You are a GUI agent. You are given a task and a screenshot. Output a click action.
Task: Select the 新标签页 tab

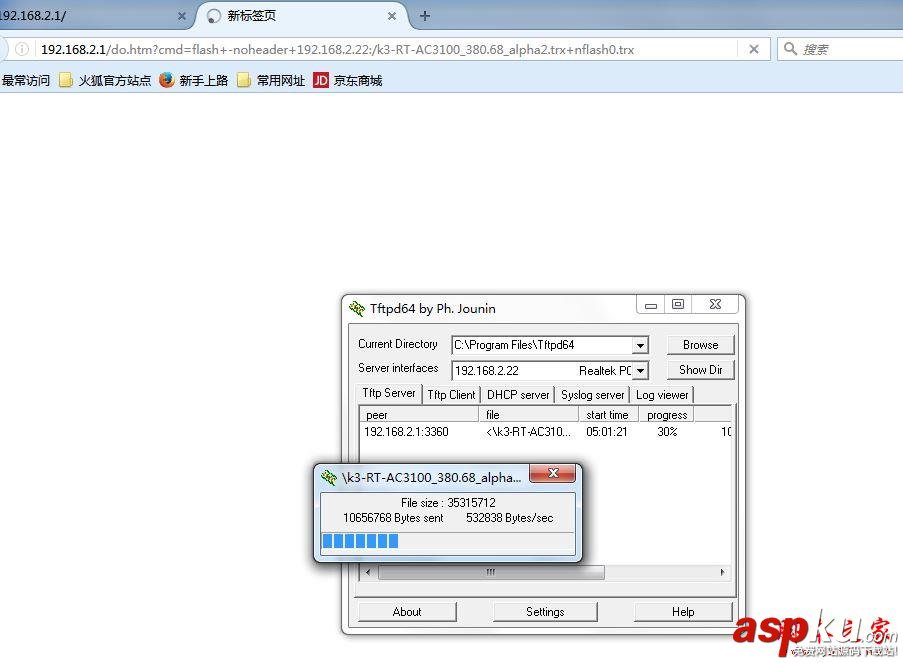click(301, 16)
